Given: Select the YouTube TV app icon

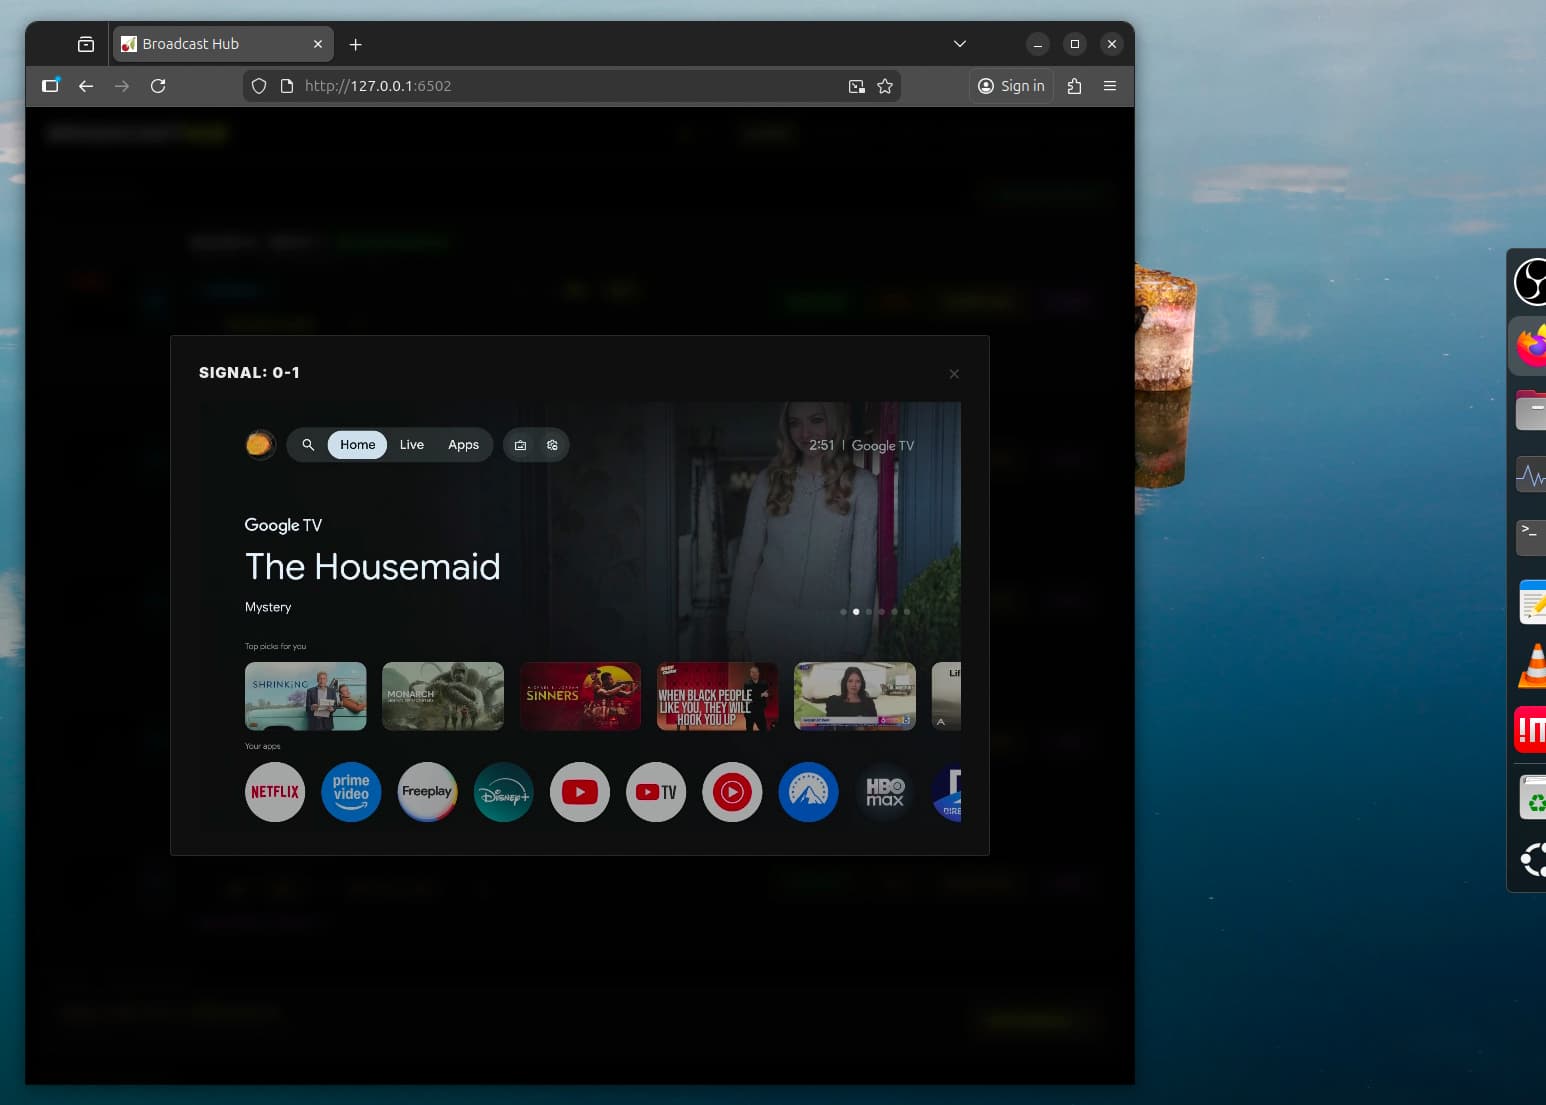Looking at the screenshot, I should [x=656, y=792].
